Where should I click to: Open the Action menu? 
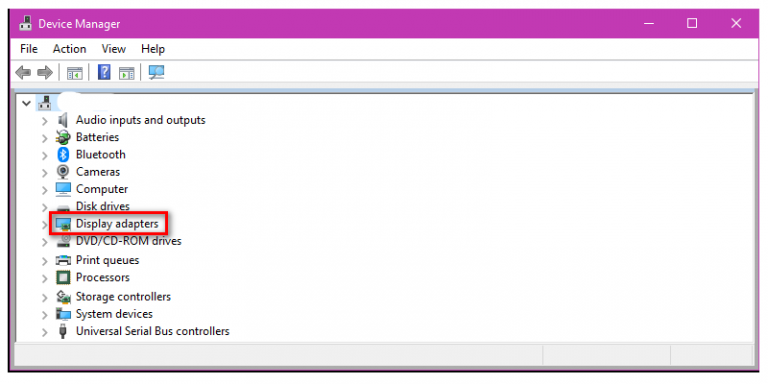click(x=70, y=49)
